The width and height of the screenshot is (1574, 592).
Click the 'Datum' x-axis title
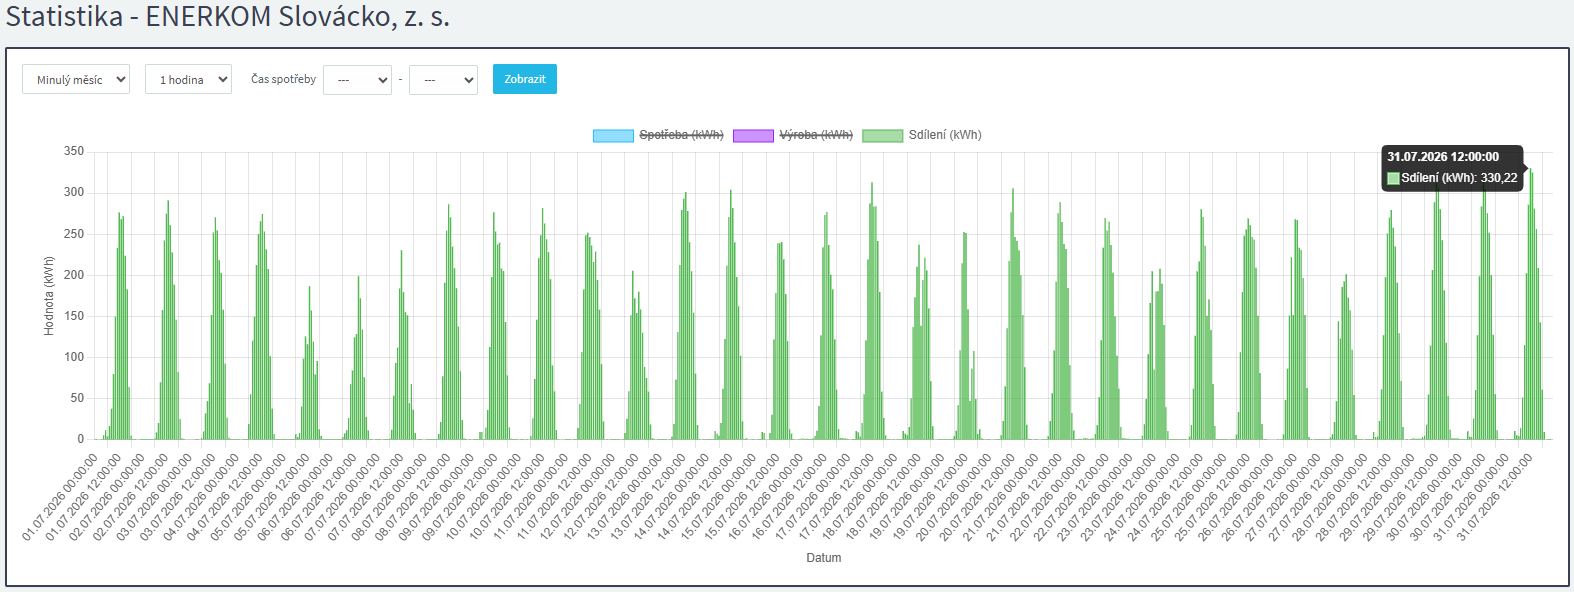(824, 558)
